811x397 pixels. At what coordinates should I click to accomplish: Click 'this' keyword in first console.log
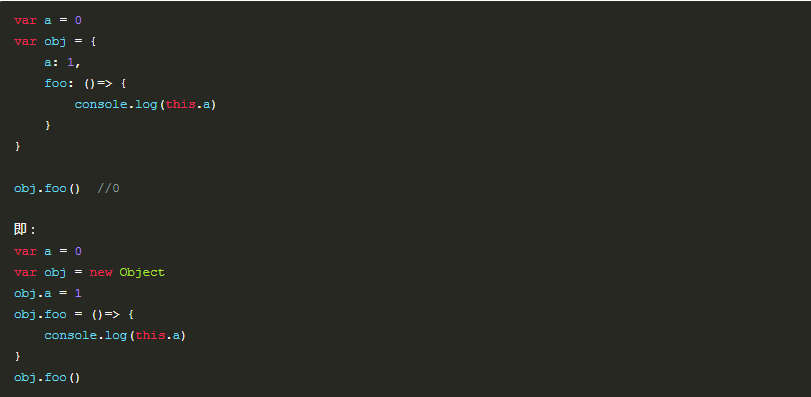[181, 104]
